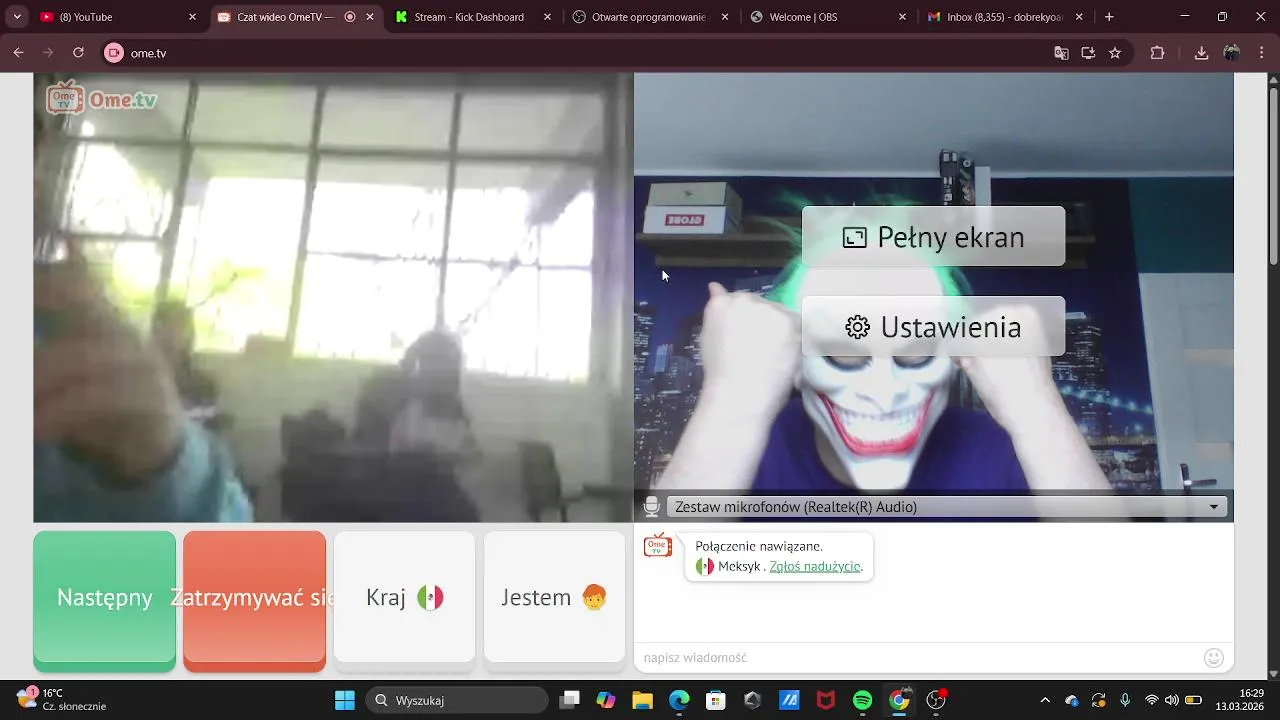Open Chrome extensions puzzle icon
Screen dimensions: 1280x720
click(1158, 53)
